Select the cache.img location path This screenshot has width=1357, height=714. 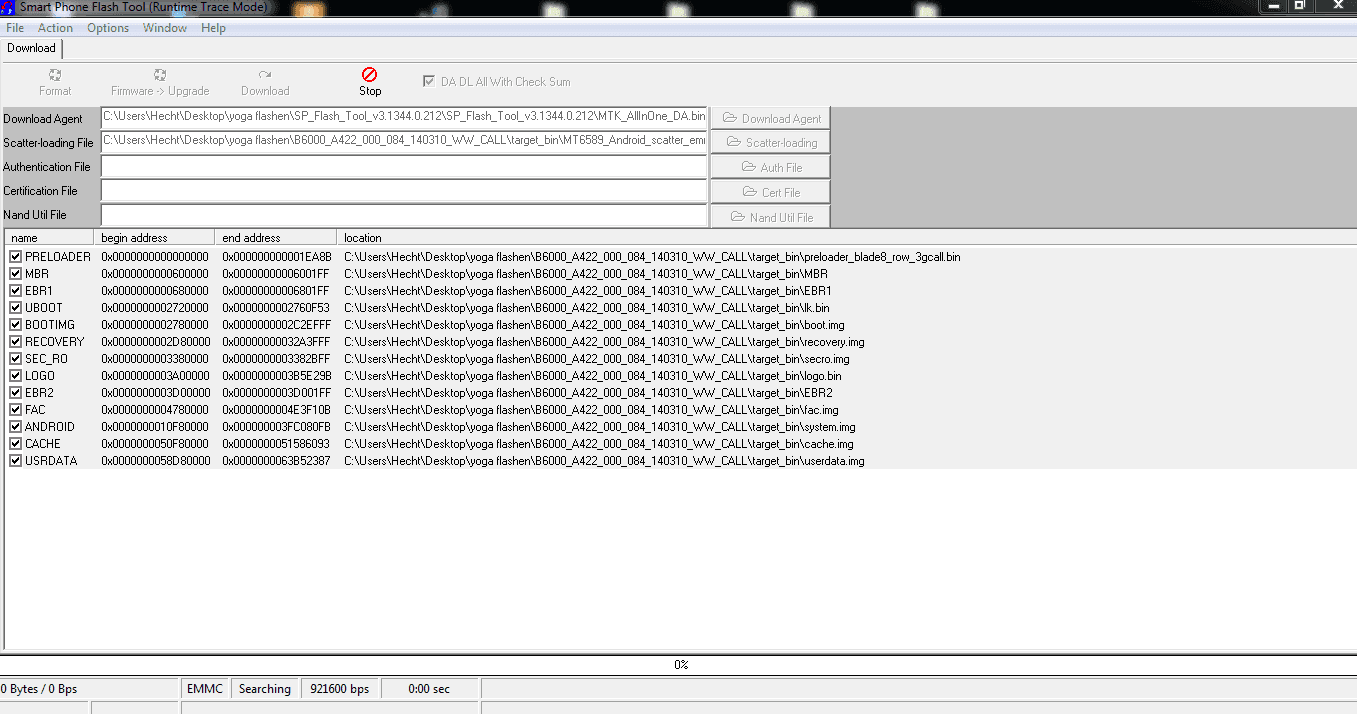pos(599,444)
